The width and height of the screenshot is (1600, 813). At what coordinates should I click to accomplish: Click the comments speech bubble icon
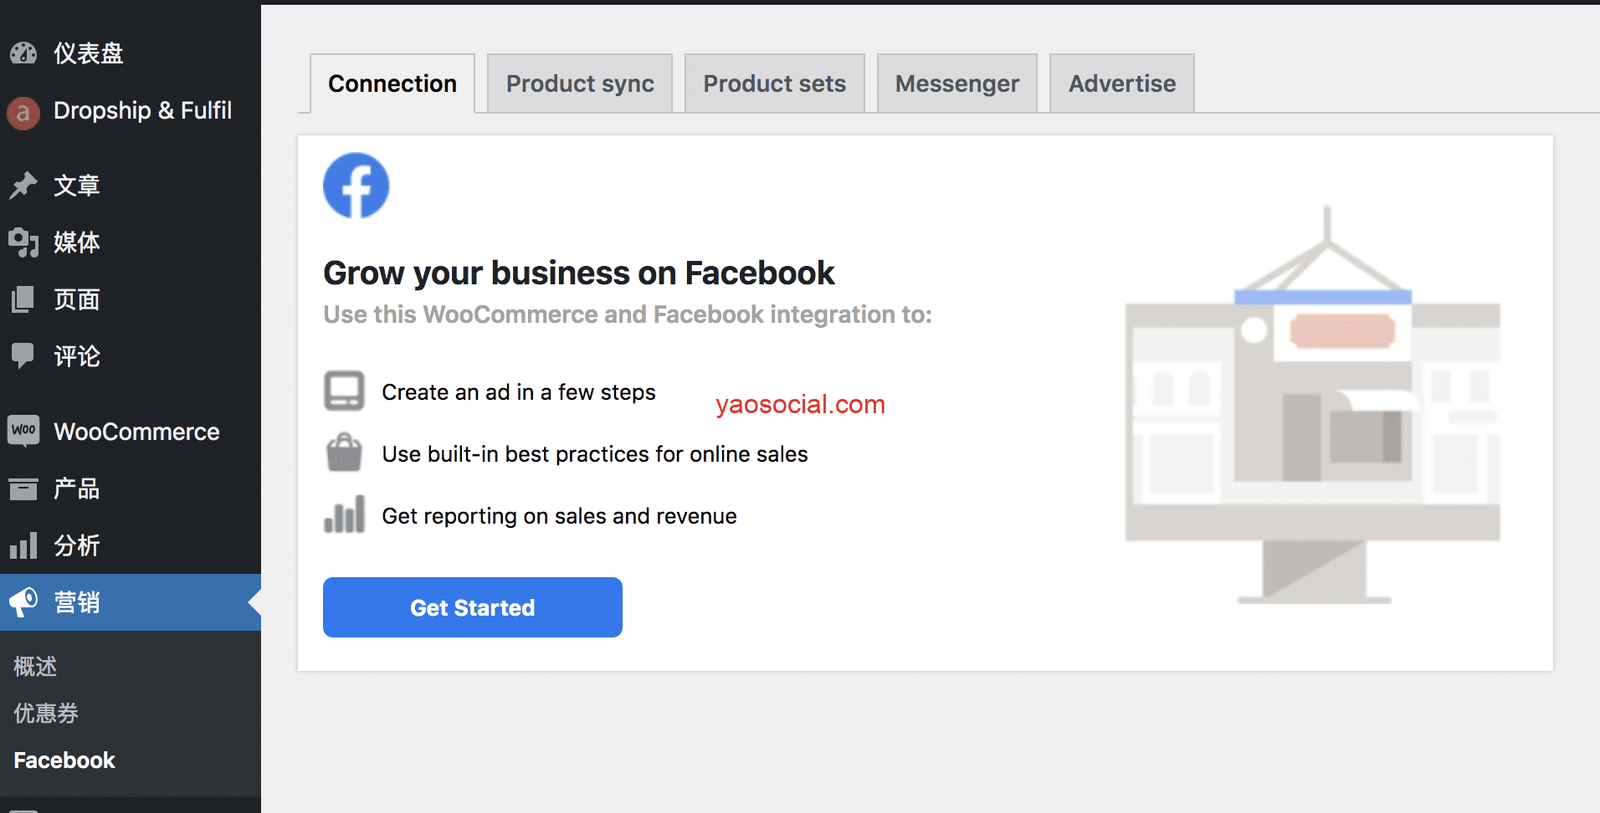click(23, 356)
